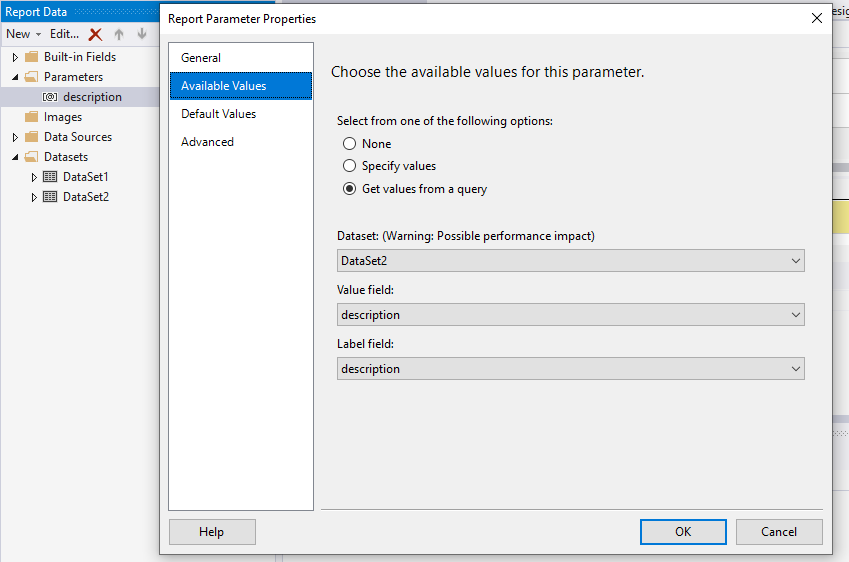Open the Dataset dropdown showing DataSet2
The width and height of the screenshot is (849, 562).
(x=571, y=261)
